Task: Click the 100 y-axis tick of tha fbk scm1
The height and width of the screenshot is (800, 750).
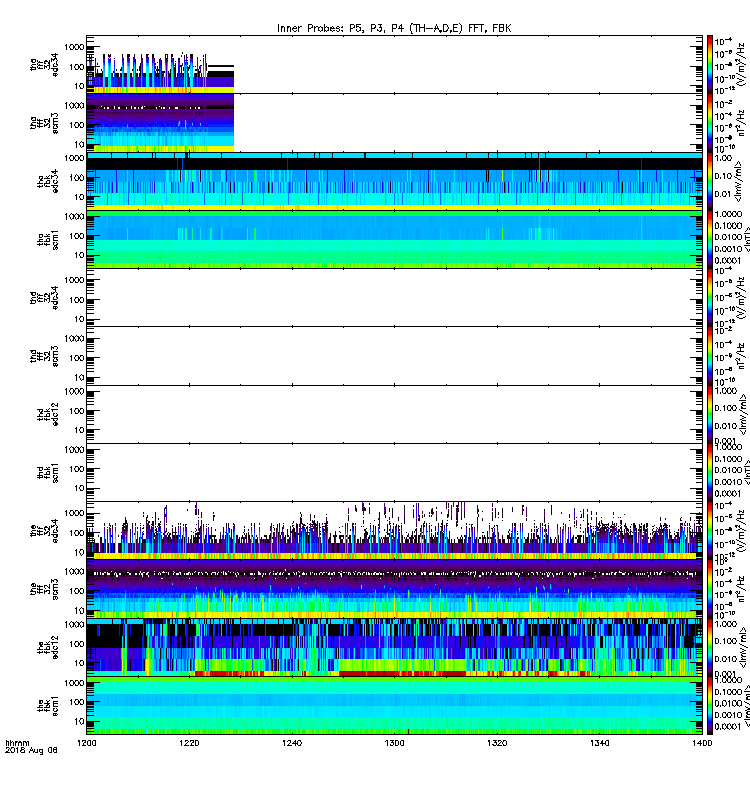Action: 77,236
